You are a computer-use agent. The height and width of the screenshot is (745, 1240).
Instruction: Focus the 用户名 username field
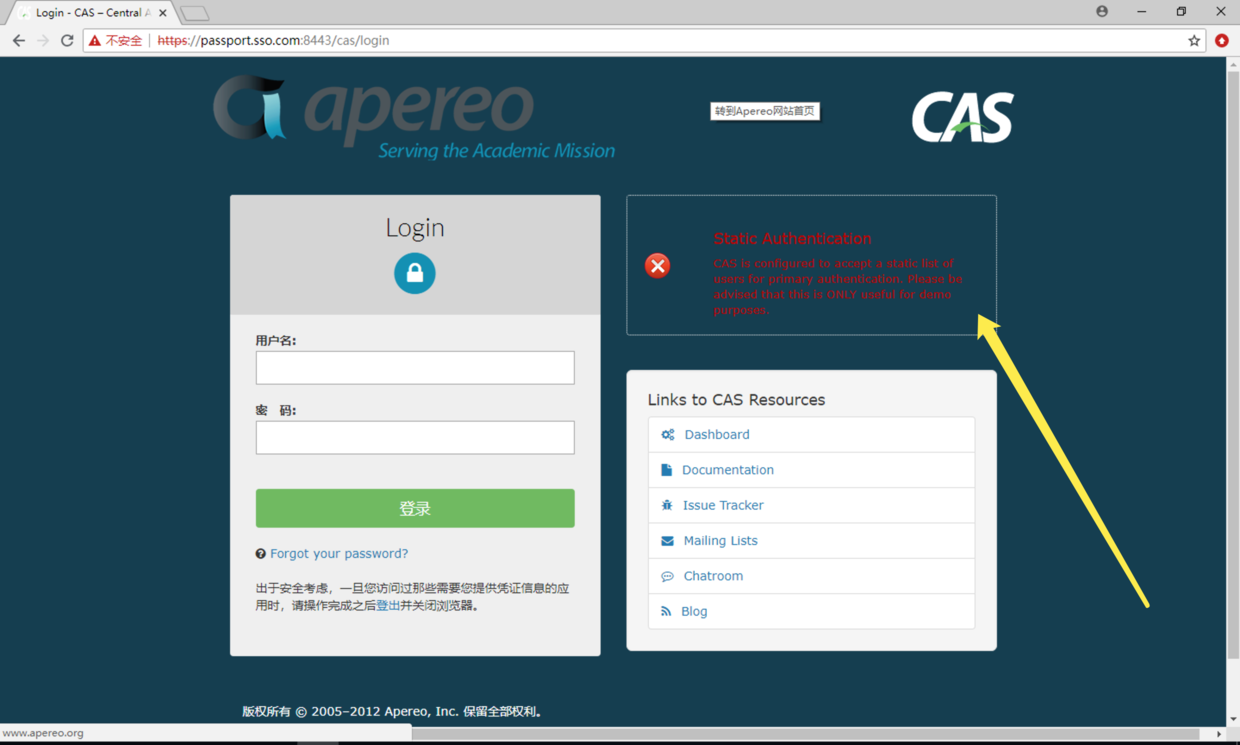[415, 367]
